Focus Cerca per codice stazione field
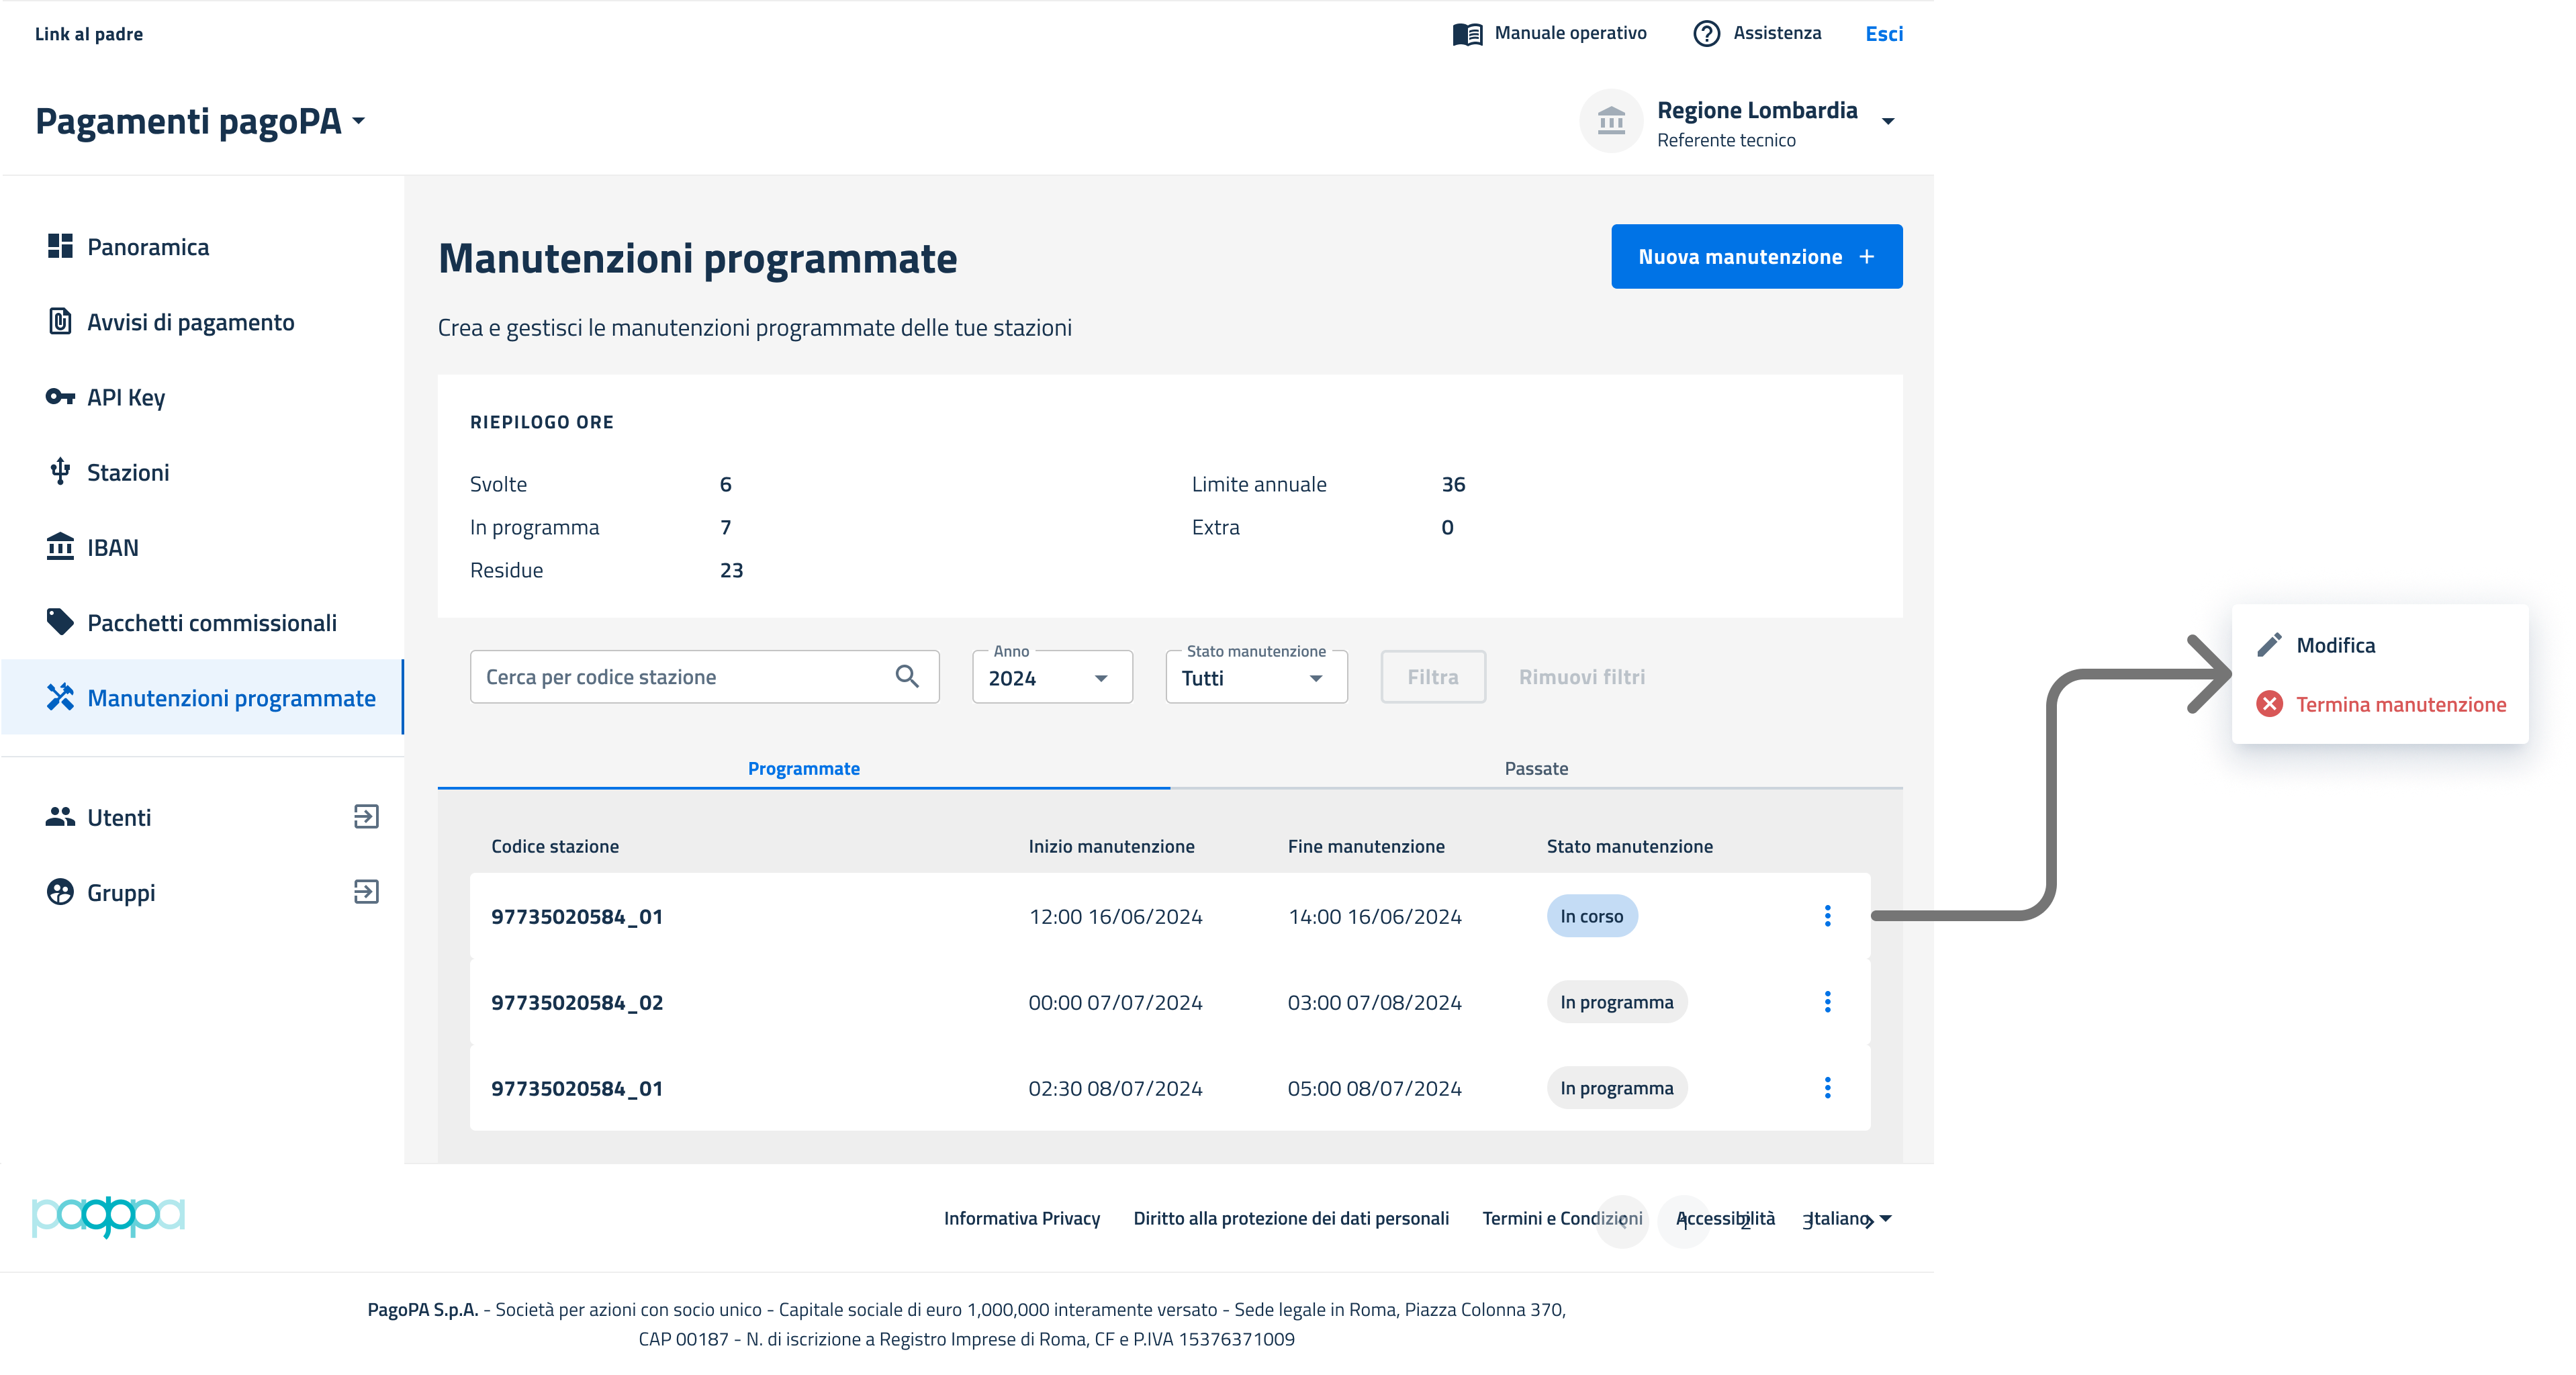This screenshot has width=2576, height=1375. [x=680, y=677]
